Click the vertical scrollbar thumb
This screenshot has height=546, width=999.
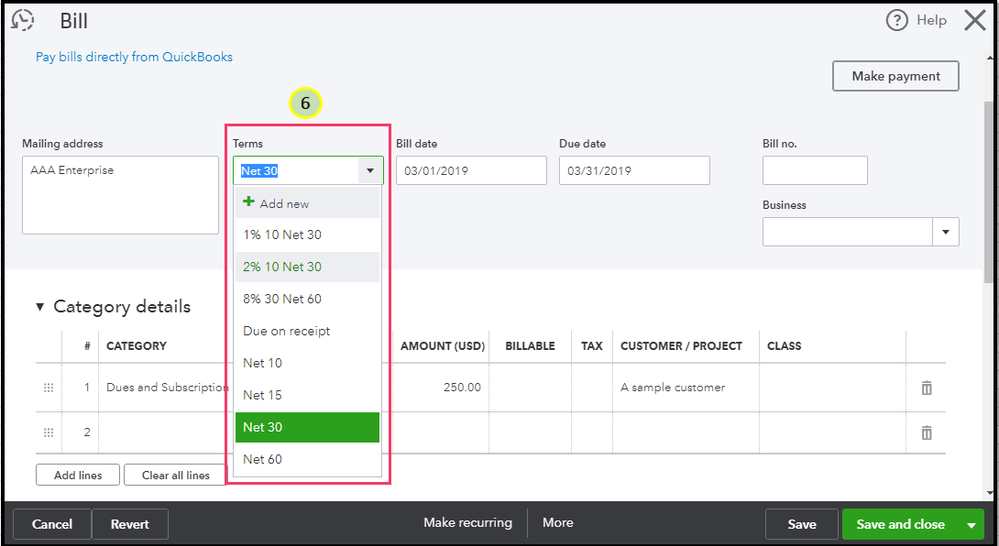tap(988, 191)
